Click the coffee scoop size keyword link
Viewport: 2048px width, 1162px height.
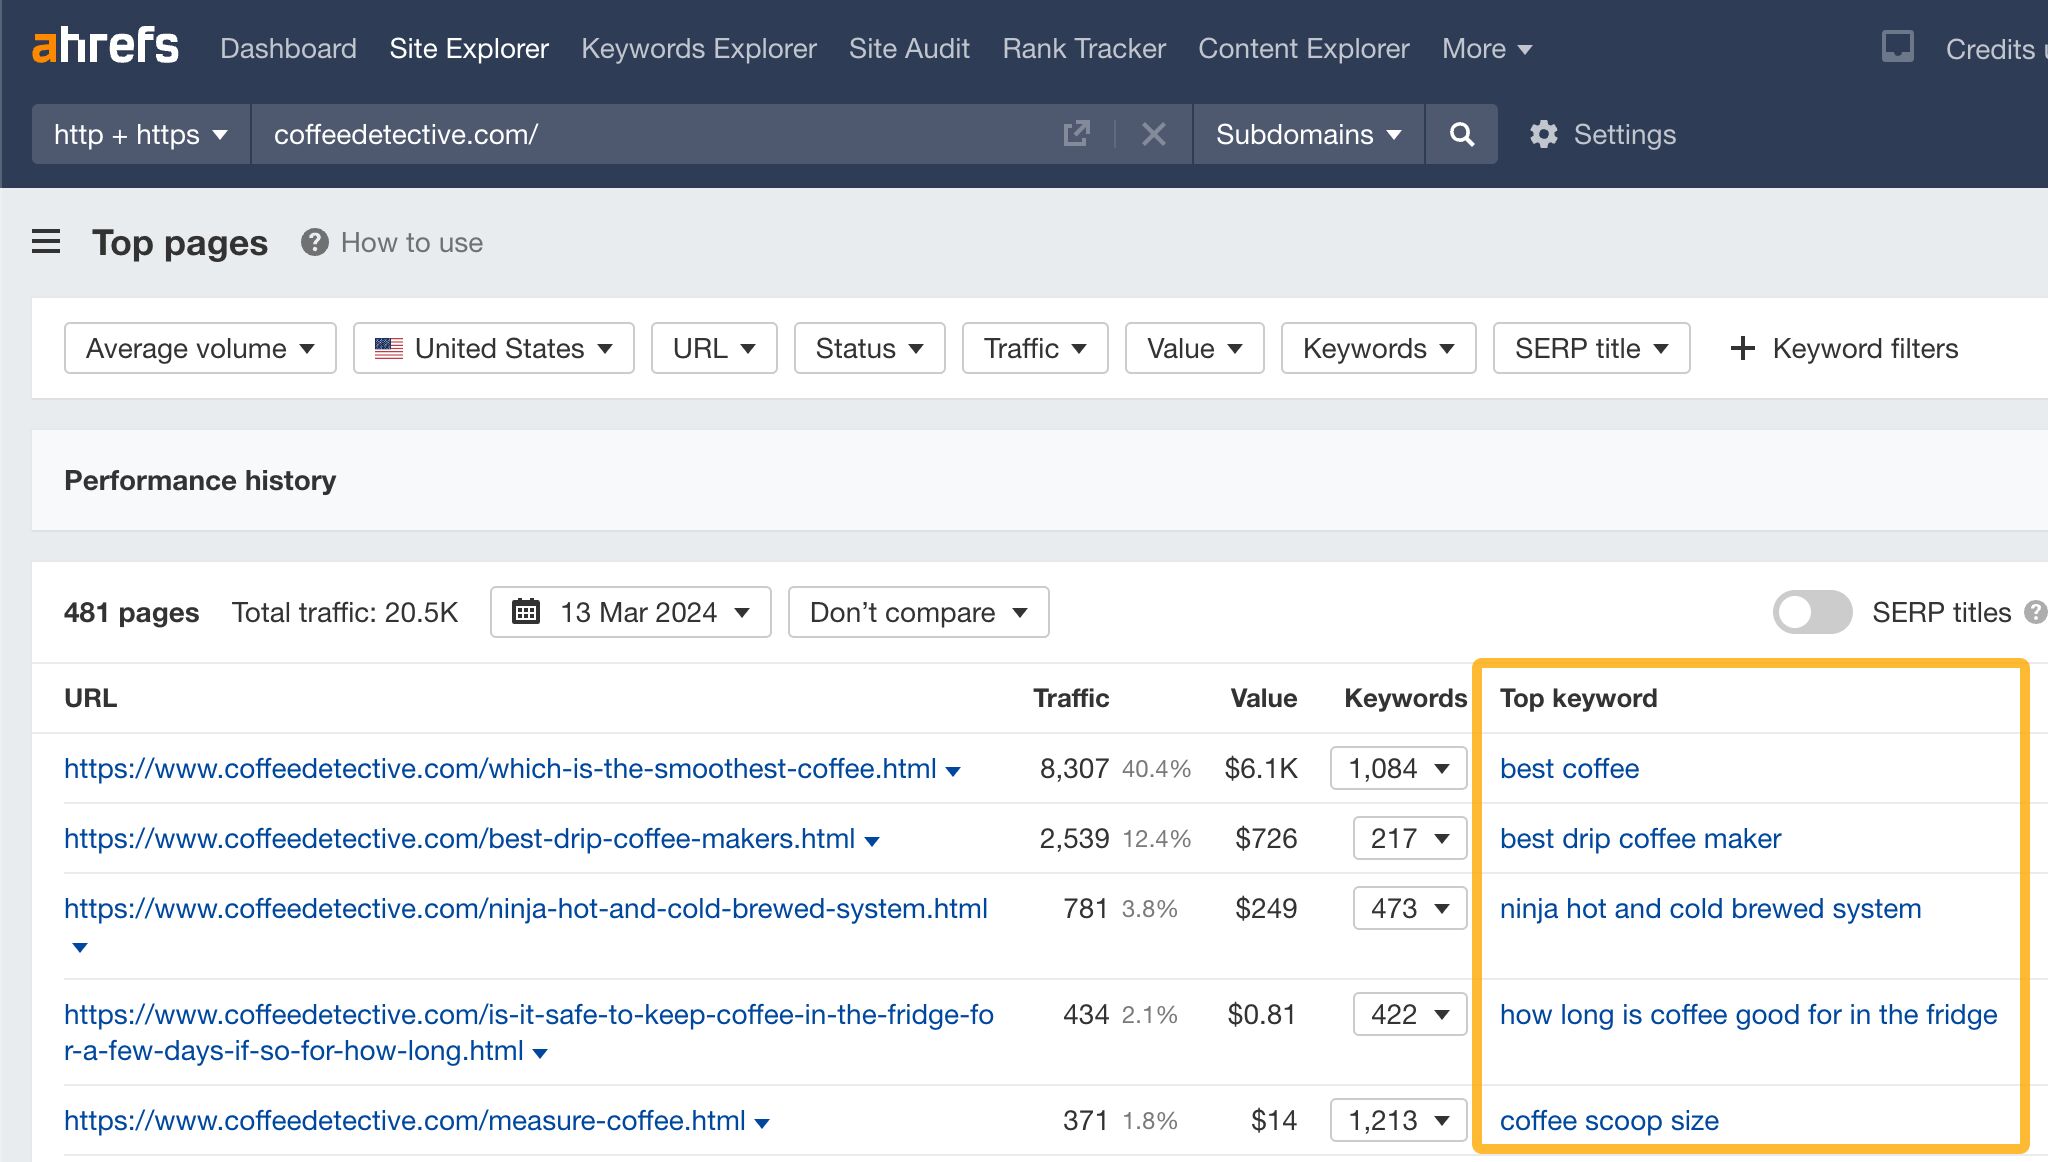[1608, 1120]
